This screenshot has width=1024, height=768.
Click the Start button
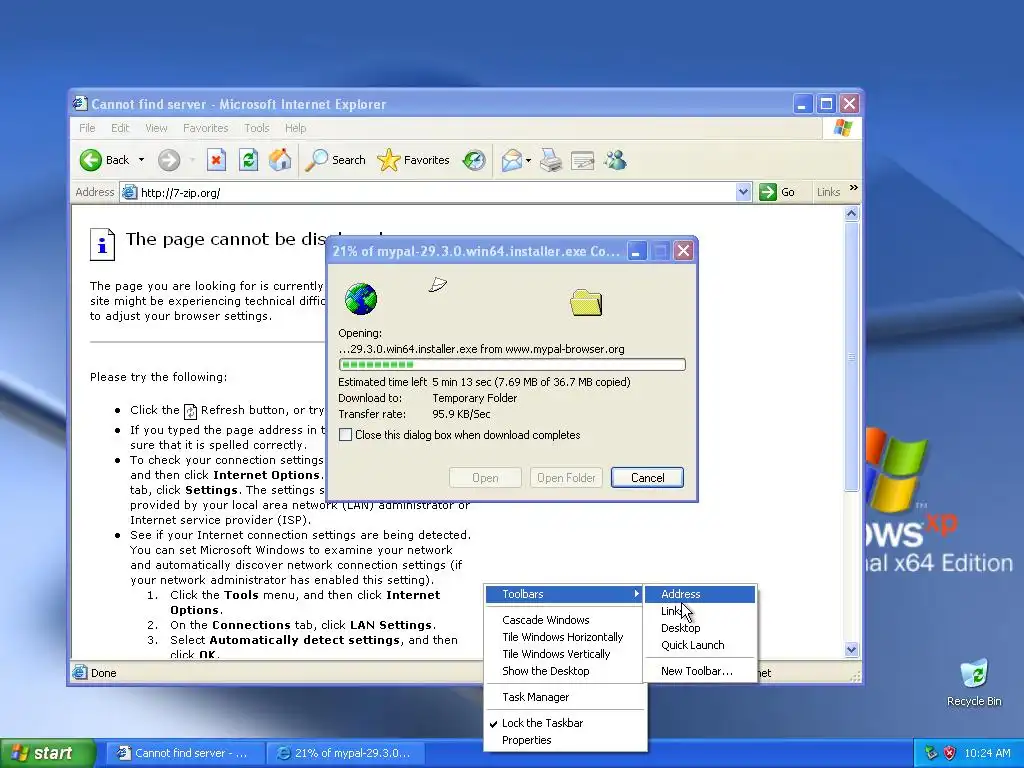(46, 753)
